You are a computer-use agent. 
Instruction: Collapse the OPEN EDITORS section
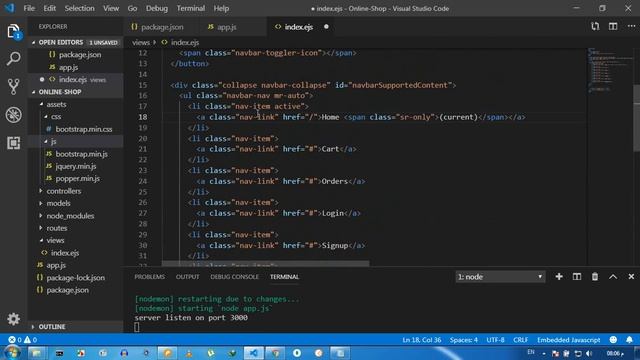pos(60,42)
